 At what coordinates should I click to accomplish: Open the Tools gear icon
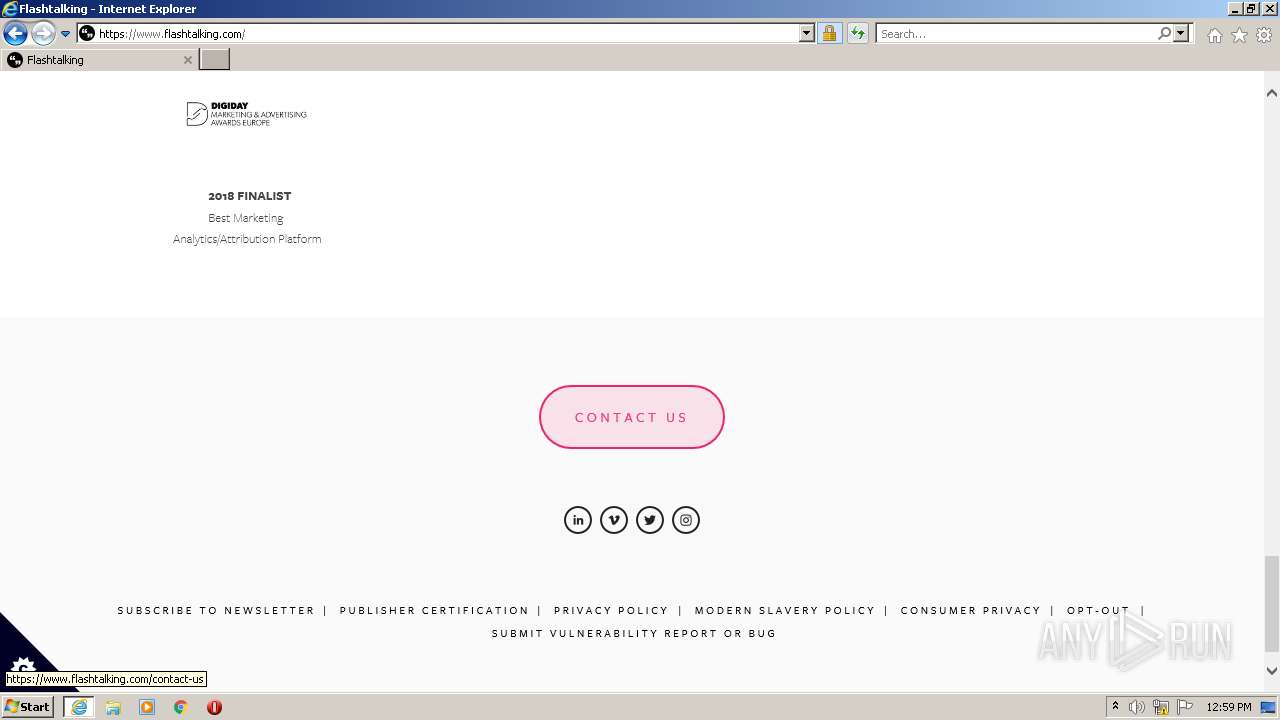[x=1264, y=35]
